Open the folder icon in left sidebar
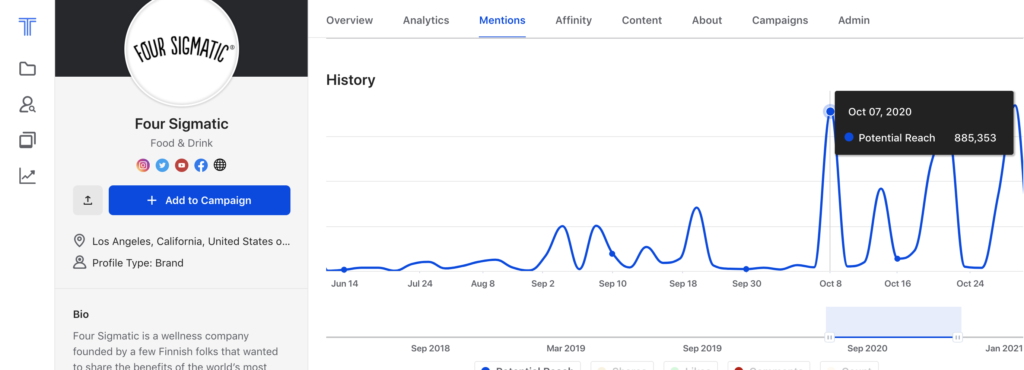 pos(27,69)
